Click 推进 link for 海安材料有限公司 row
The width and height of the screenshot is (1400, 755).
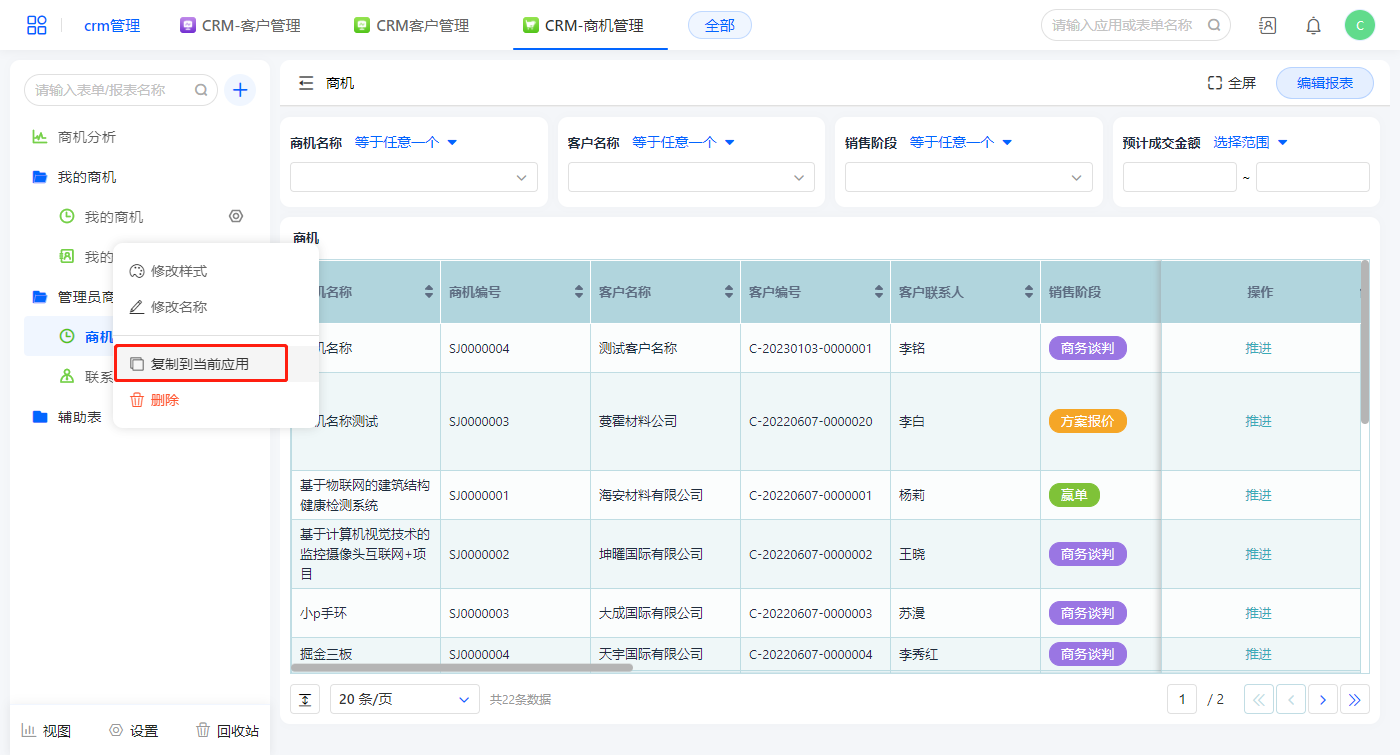click(1258, 495)
